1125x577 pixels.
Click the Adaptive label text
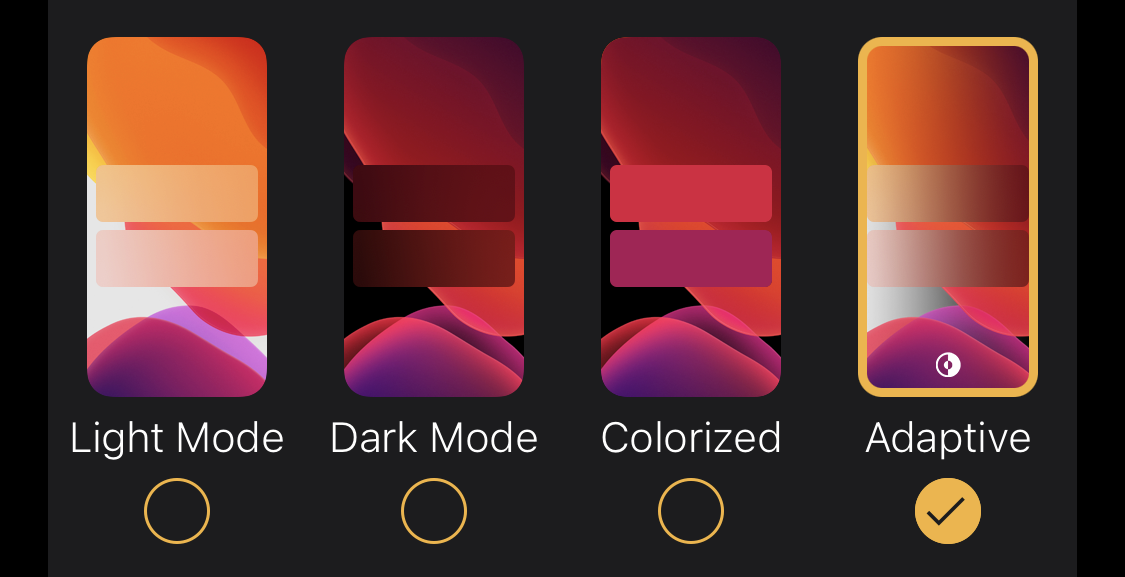coord(948,438)
